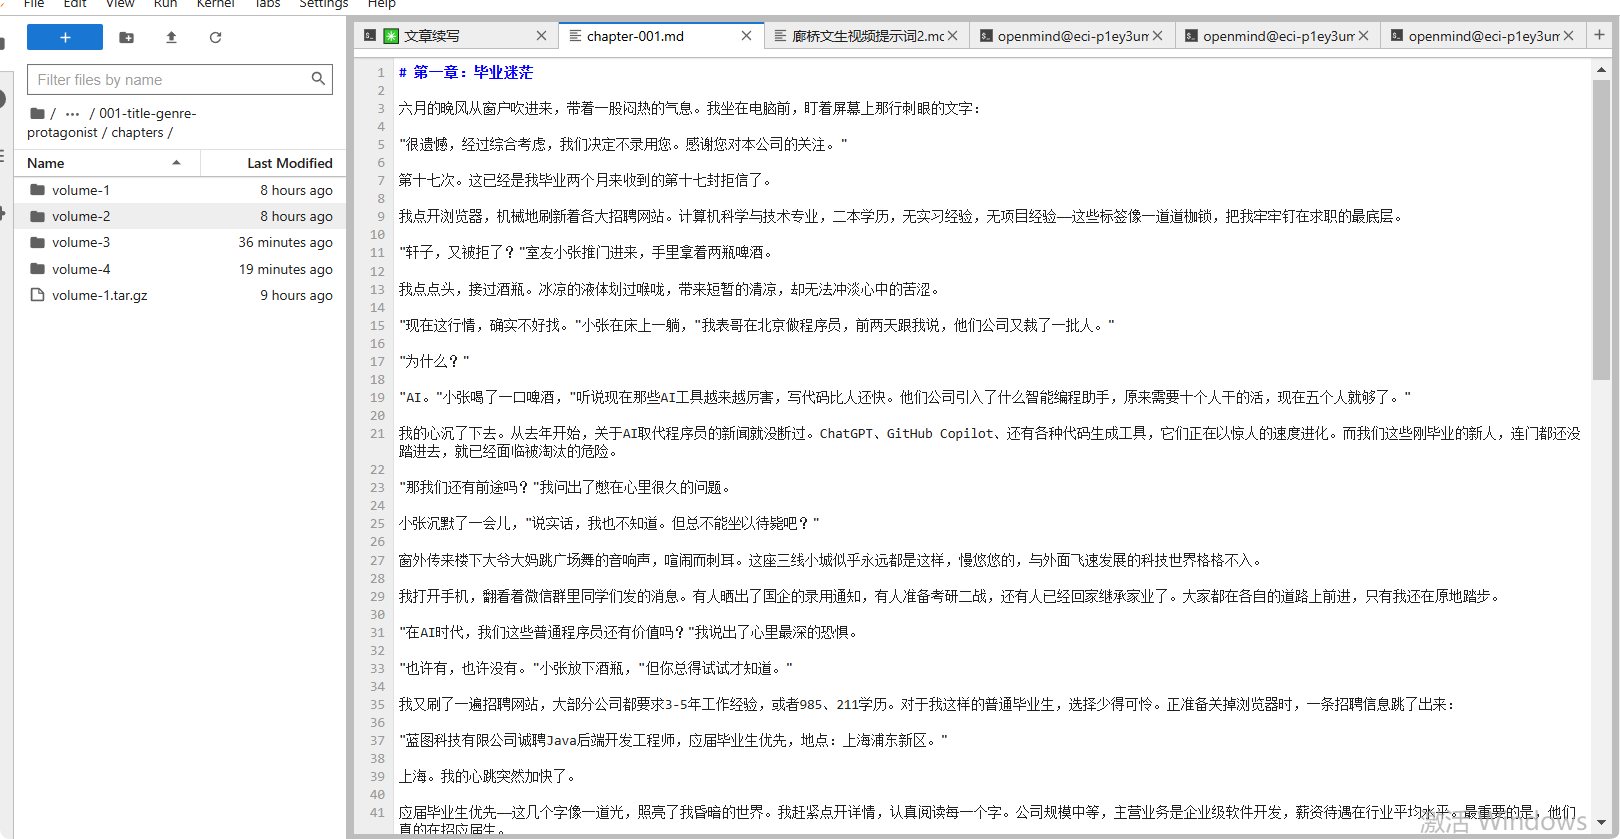
Task: Close the 文章续写 tab
Action: coord(541,36)
